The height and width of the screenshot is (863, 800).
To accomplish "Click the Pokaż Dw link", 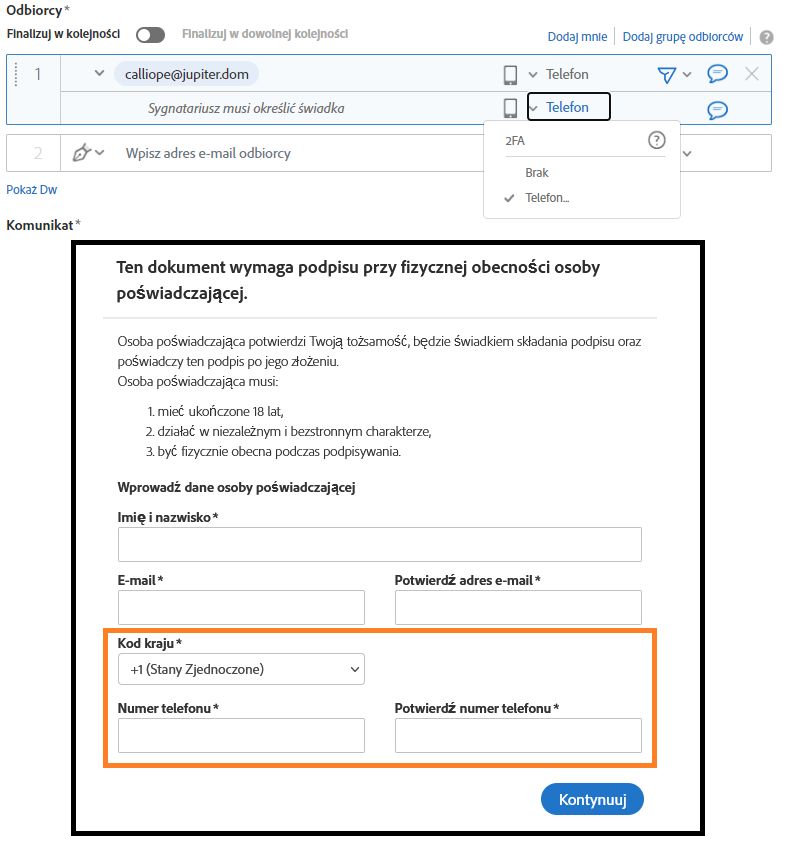I will coord(31,189).
